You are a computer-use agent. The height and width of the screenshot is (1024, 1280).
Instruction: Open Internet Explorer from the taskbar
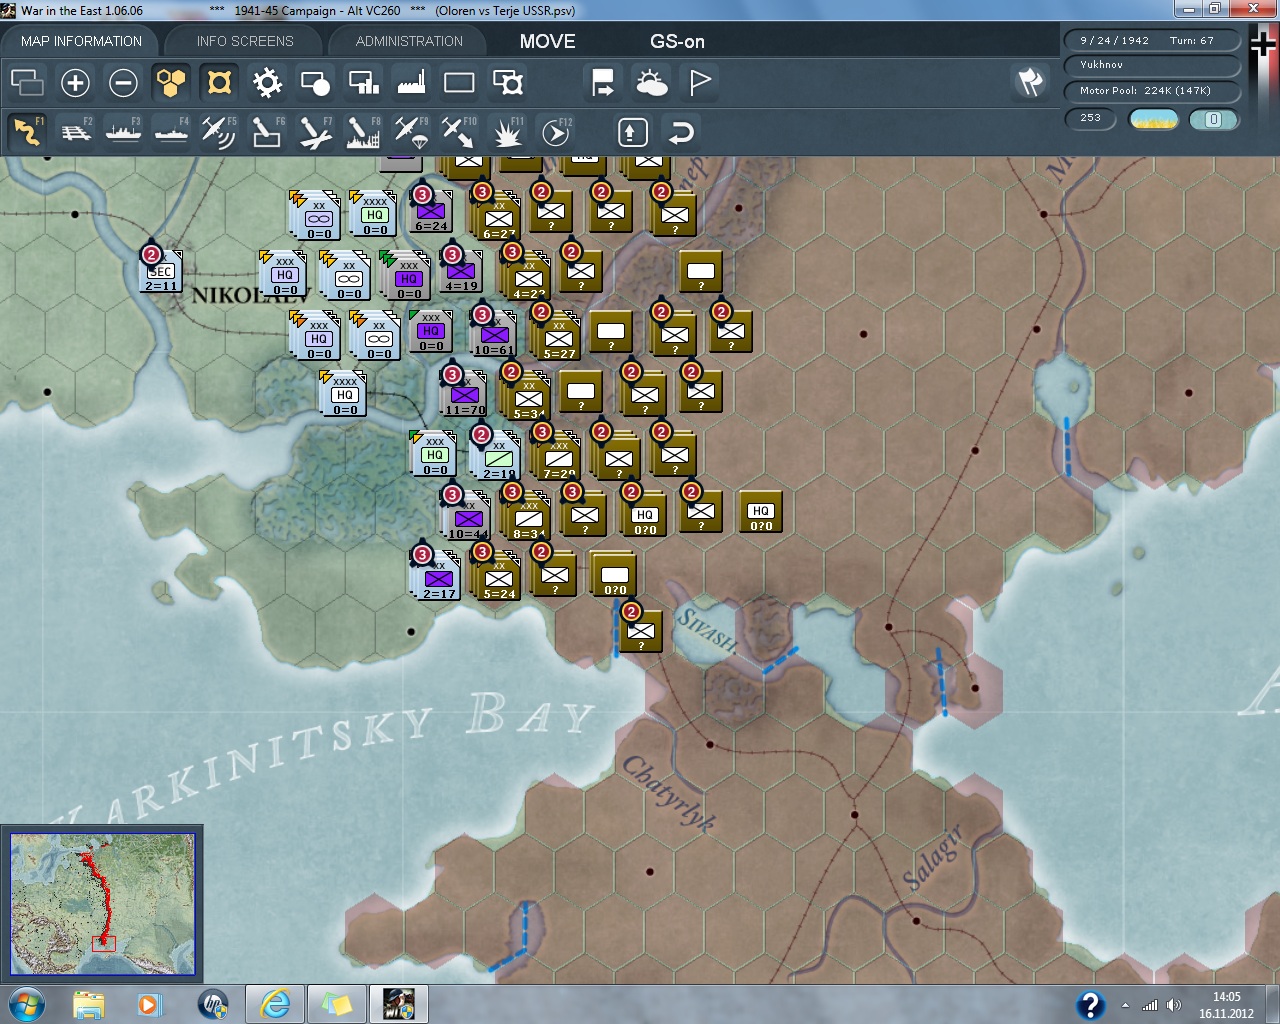click(x=274, y=1004)
